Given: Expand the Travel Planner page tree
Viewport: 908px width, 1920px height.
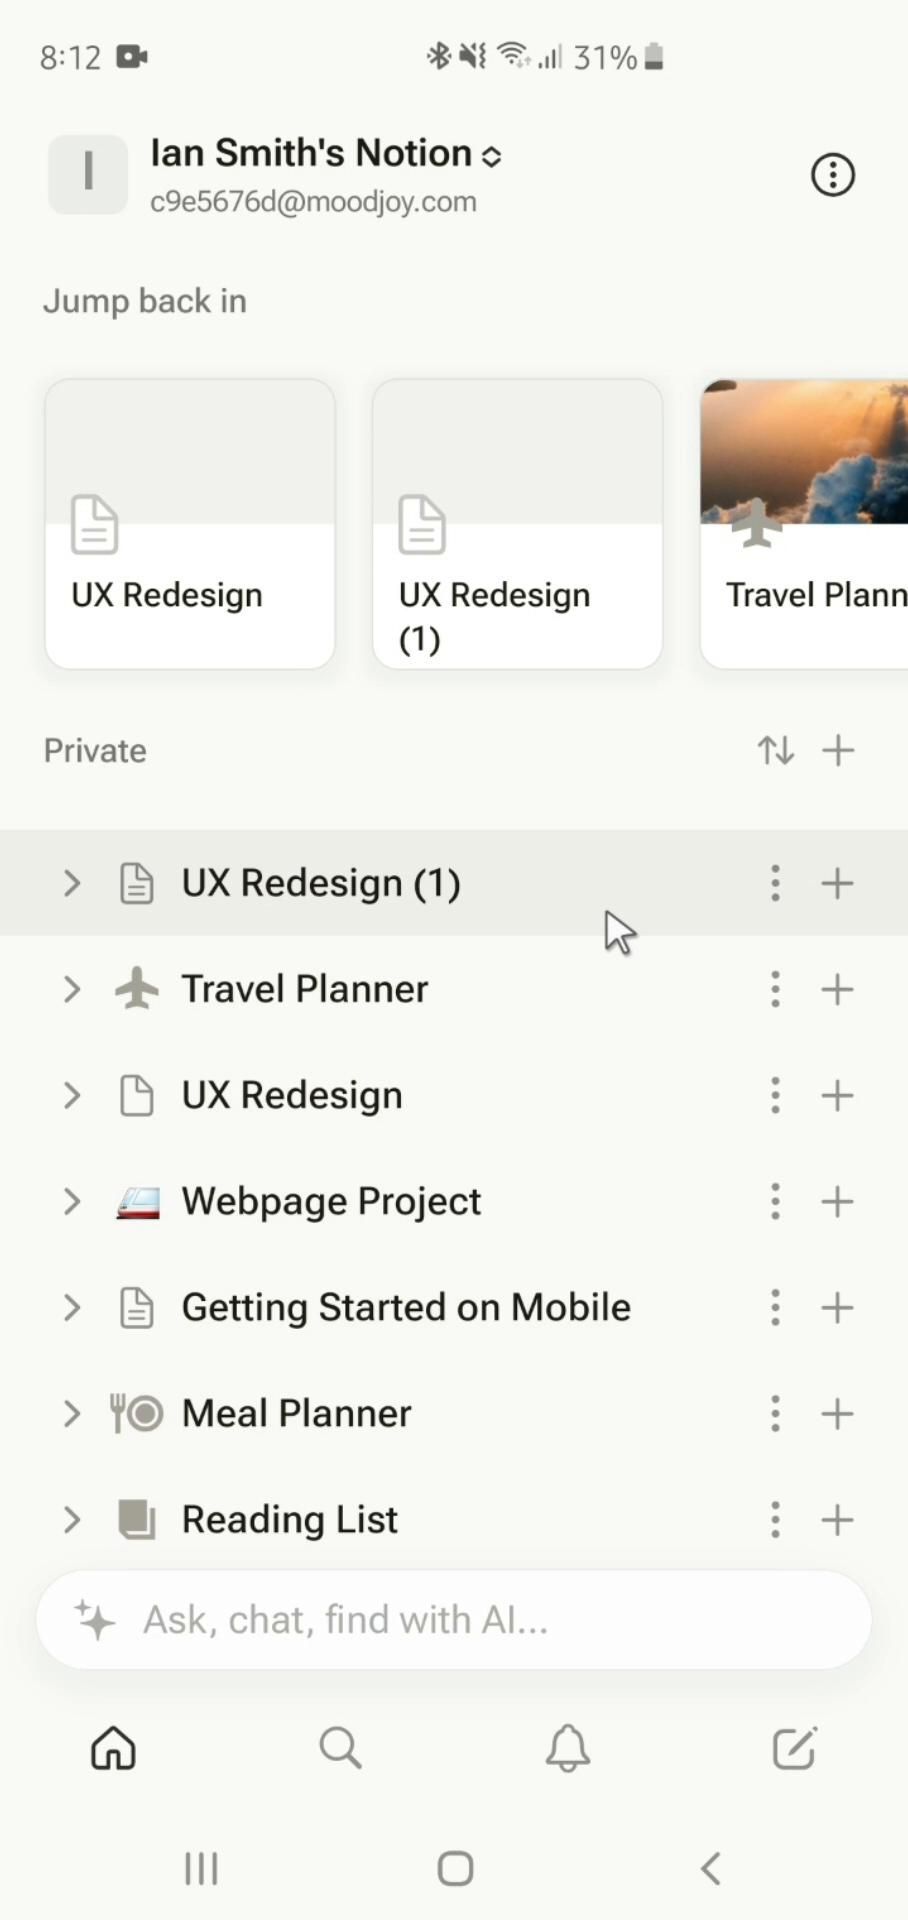Looking at the screenshot, I should 71,989.
